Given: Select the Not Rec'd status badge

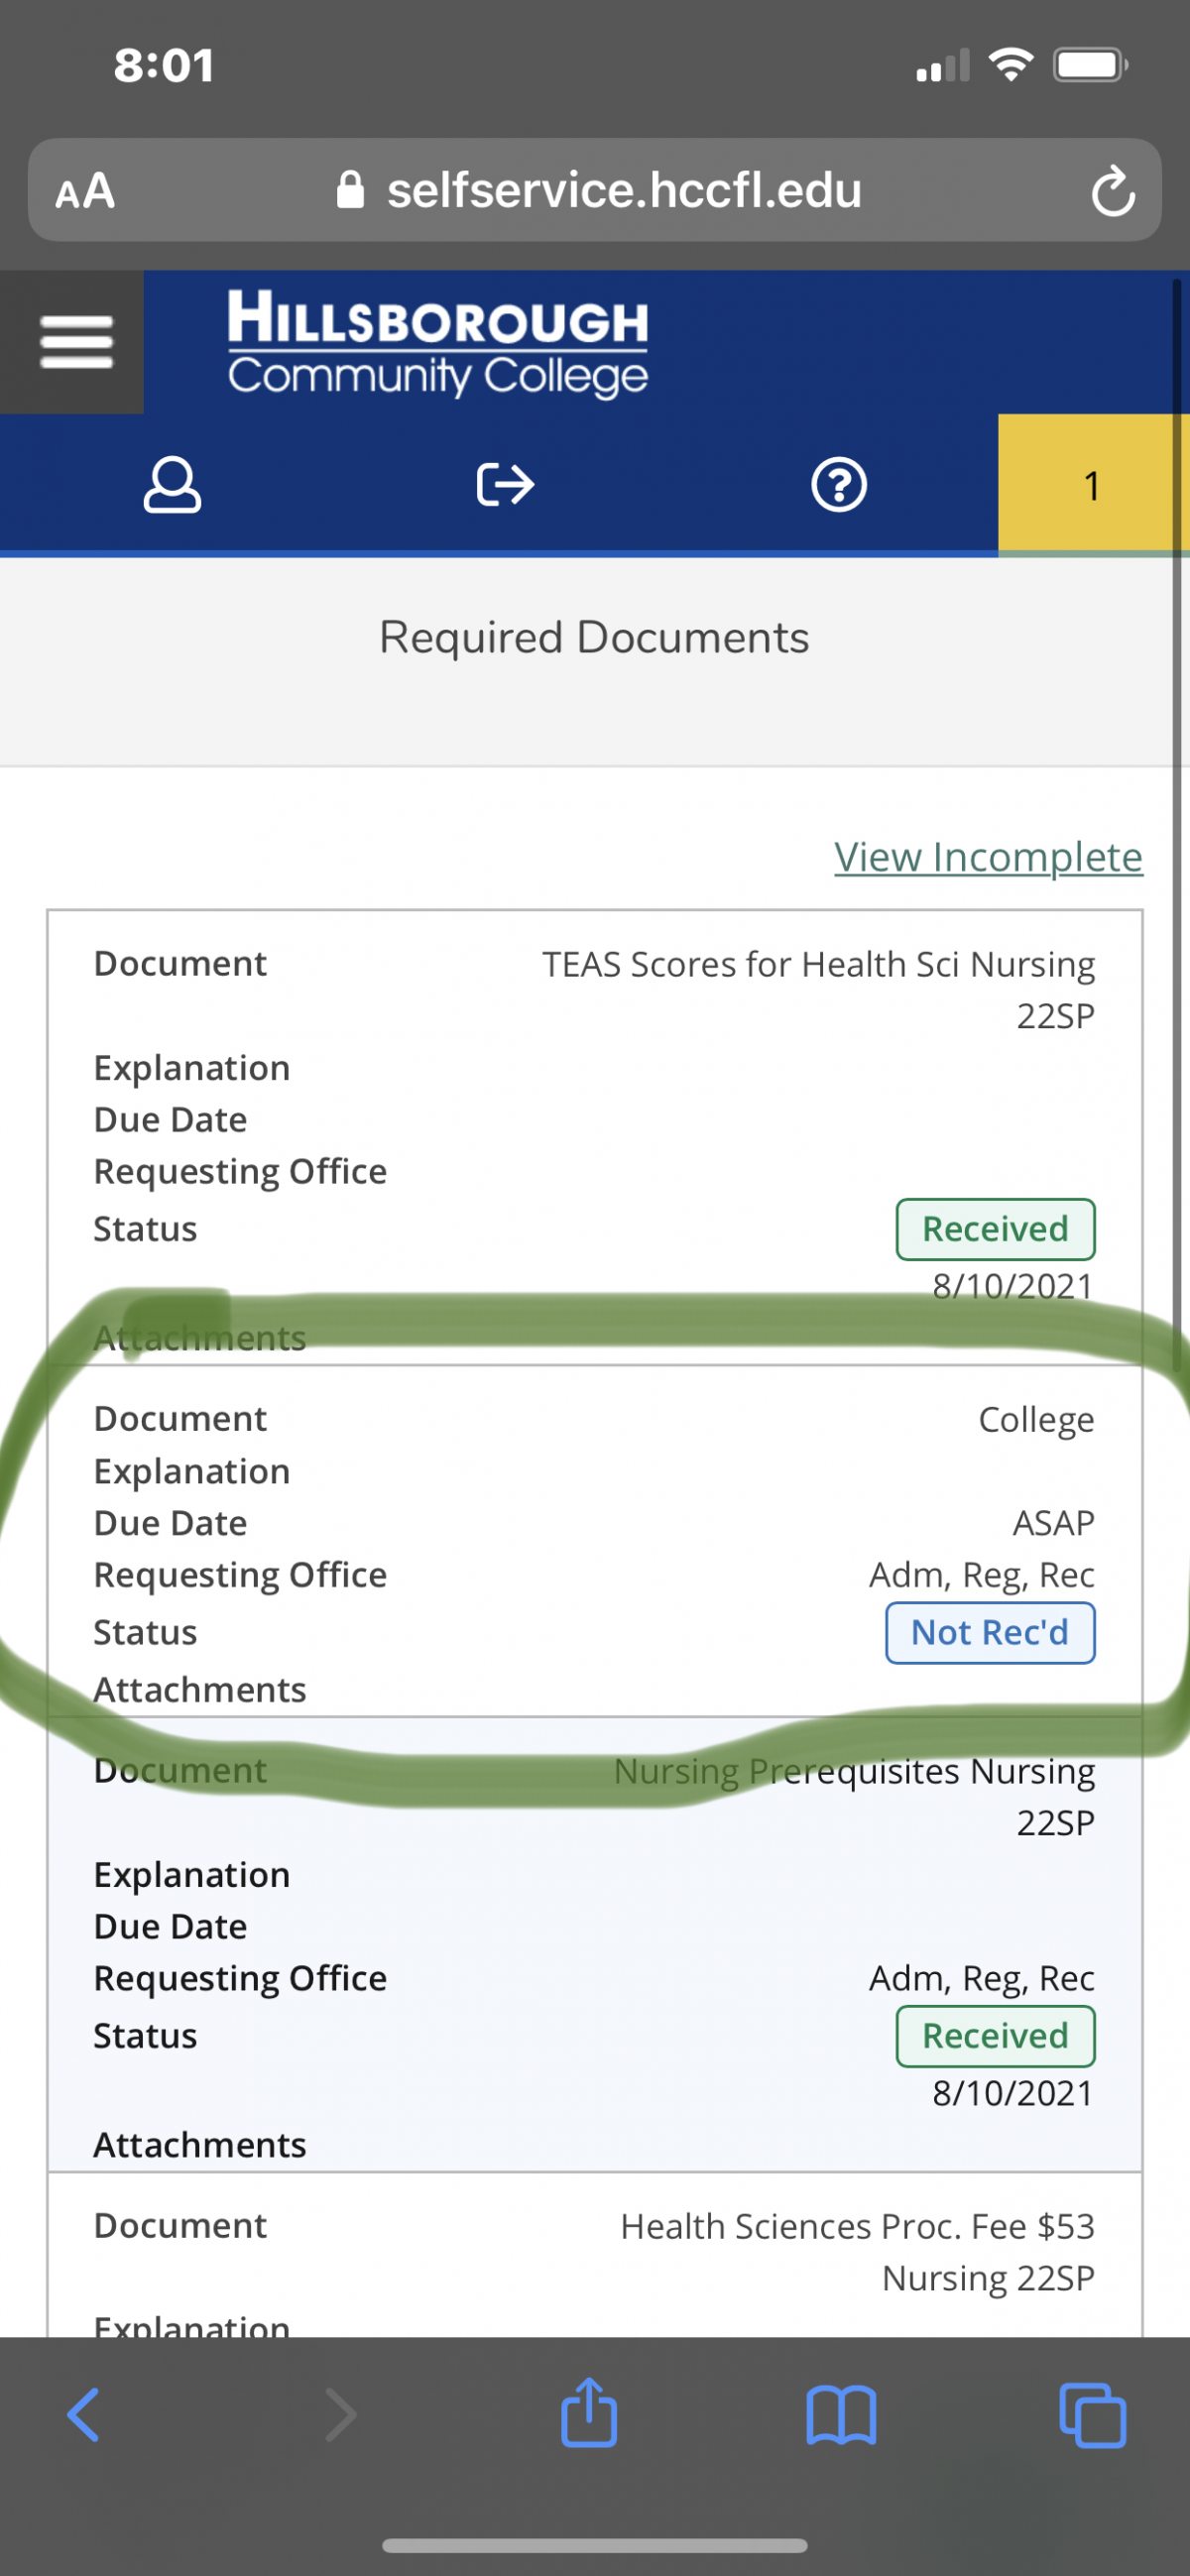Looking at the screenshot, I should [990, 1633].
